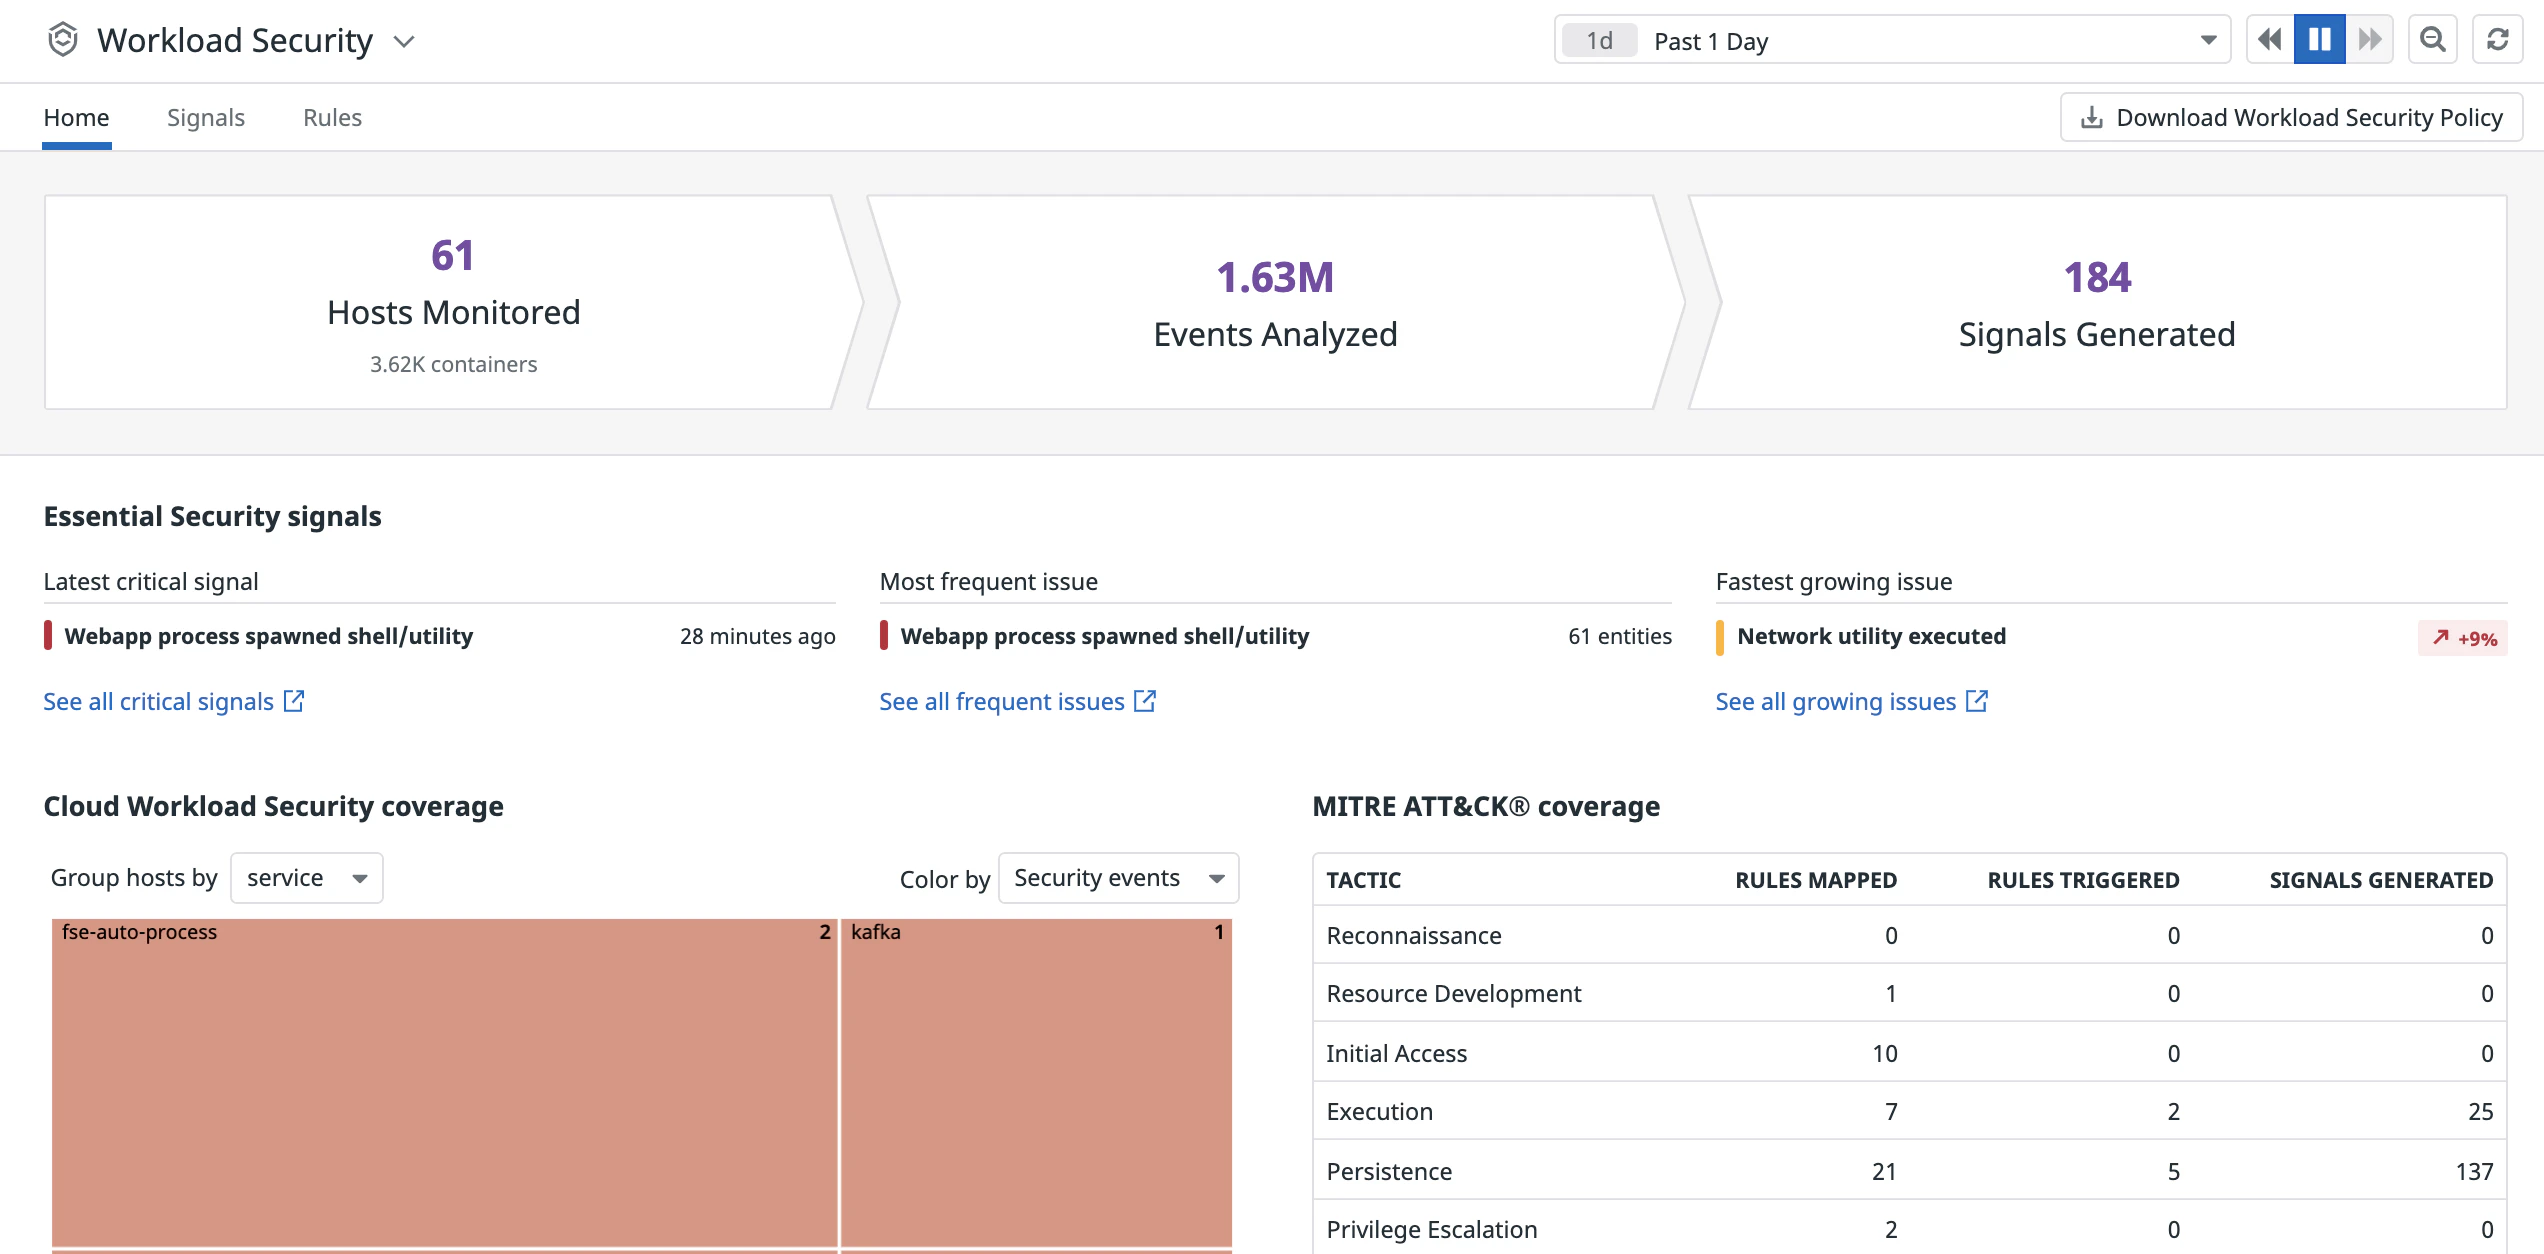Sort by TACTIC column header

(1363, 880)
